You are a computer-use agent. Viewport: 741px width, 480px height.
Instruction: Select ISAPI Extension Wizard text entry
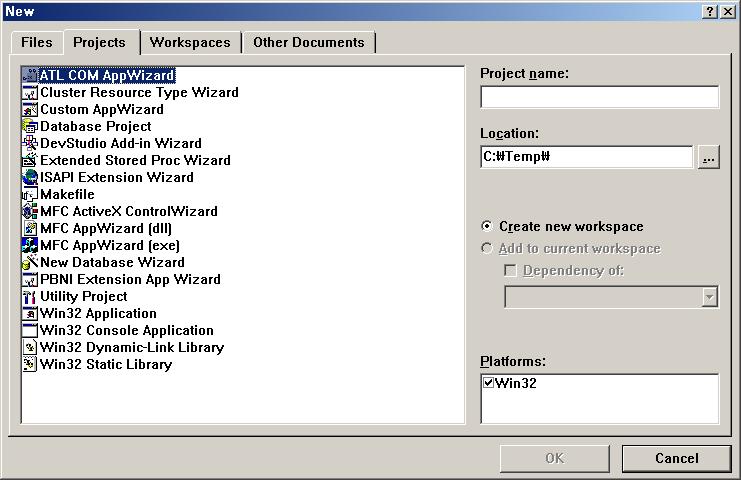pyautogui.click(x=117, y=177)
